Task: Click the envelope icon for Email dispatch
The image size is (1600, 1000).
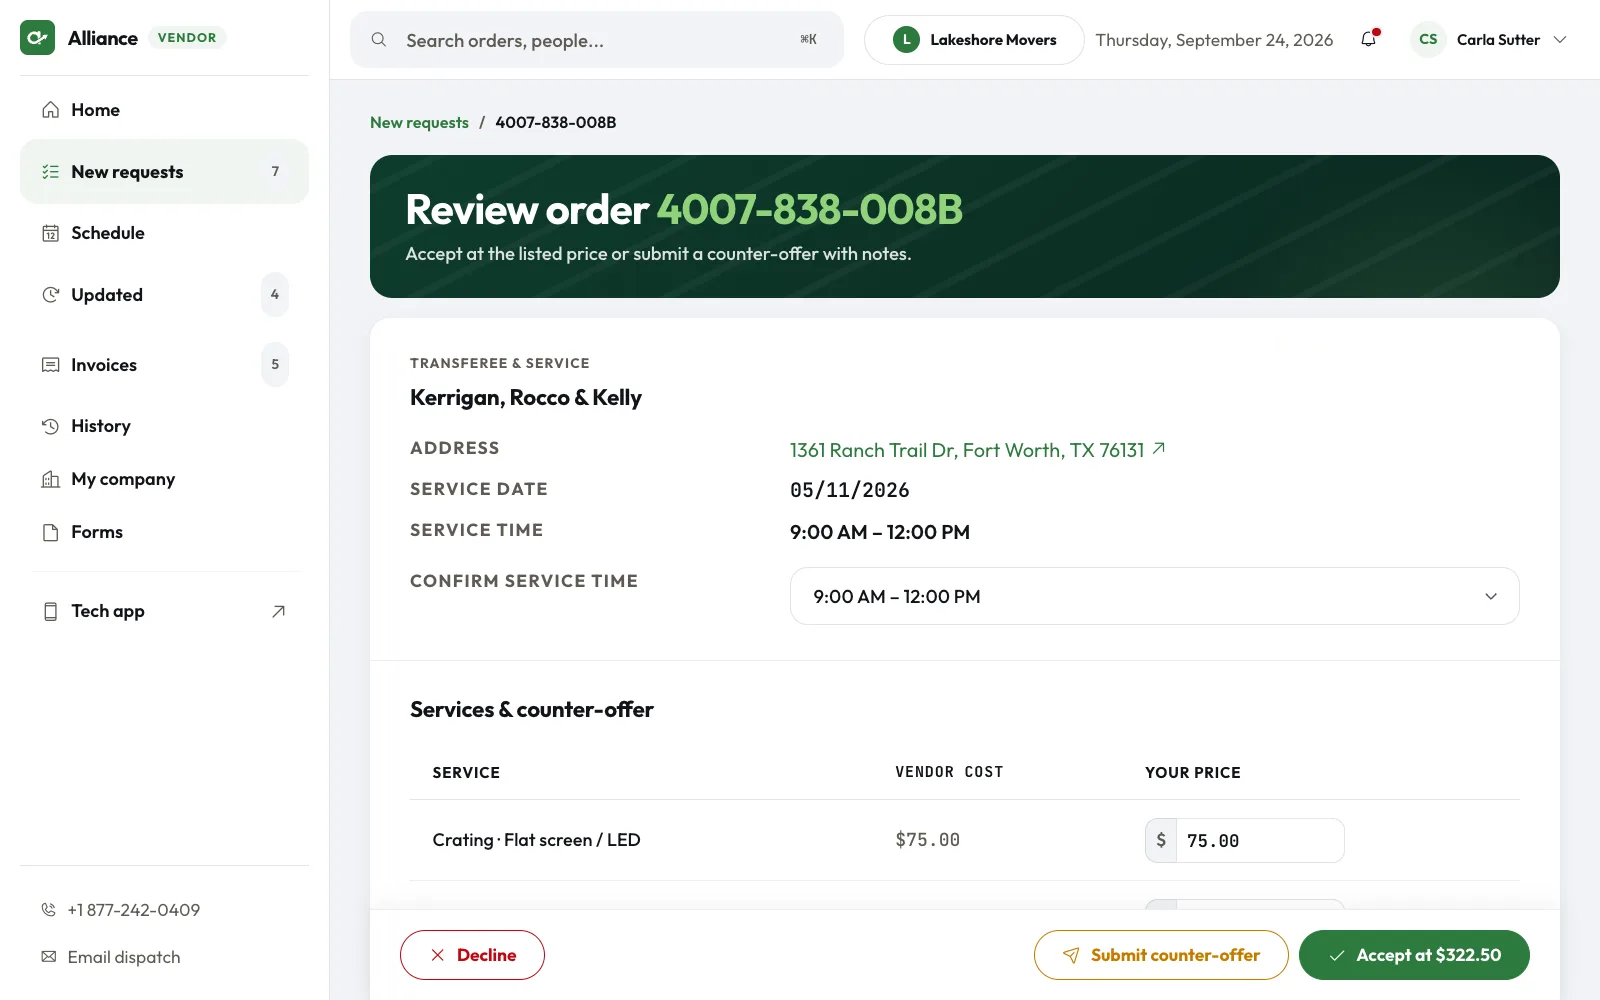Action: (x=48, y=957)
